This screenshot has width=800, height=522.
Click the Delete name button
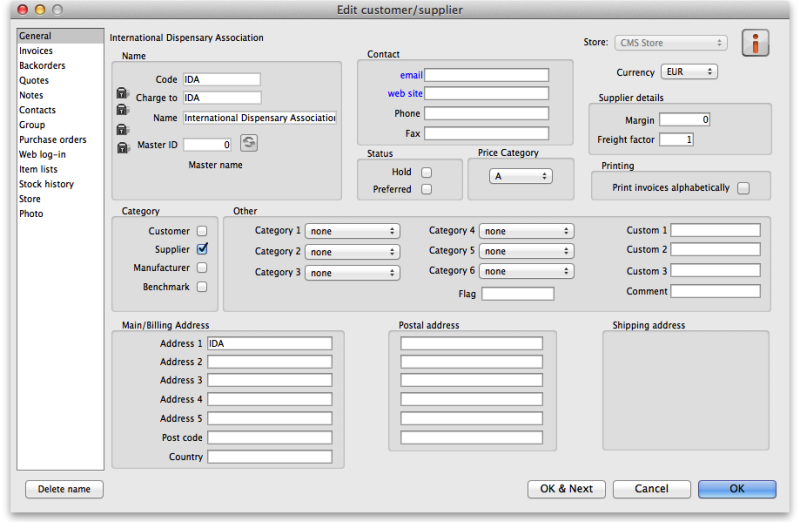[64, 489]
